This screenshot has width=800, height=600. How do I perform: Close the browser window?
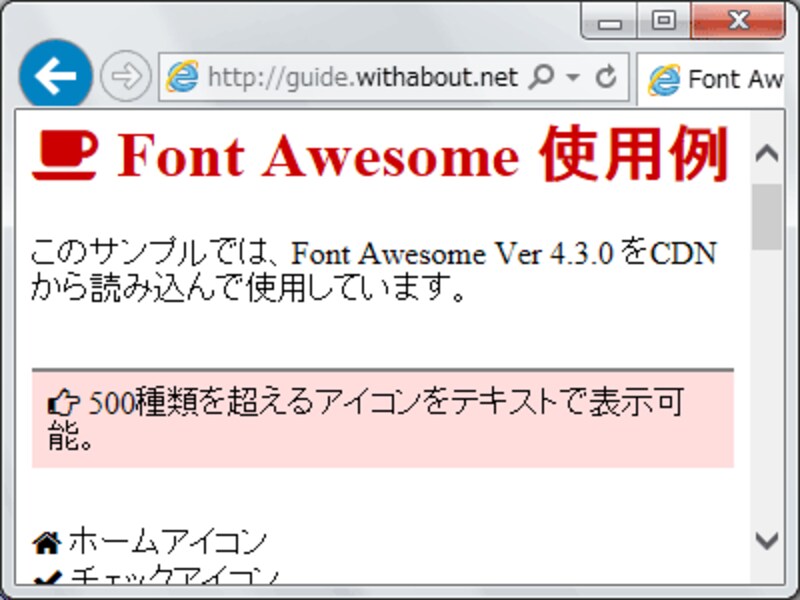(738, 21)
